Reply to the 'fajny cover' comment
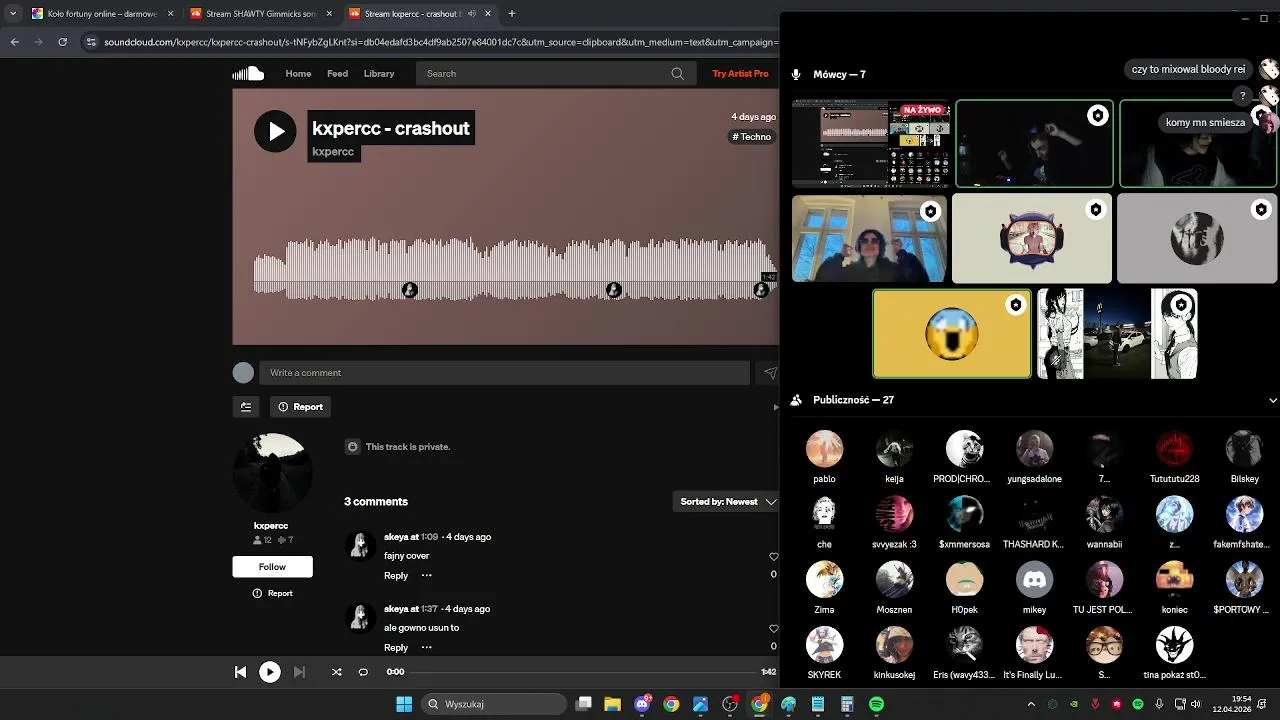Viewport: 1280px width, 720px height. 396,576
